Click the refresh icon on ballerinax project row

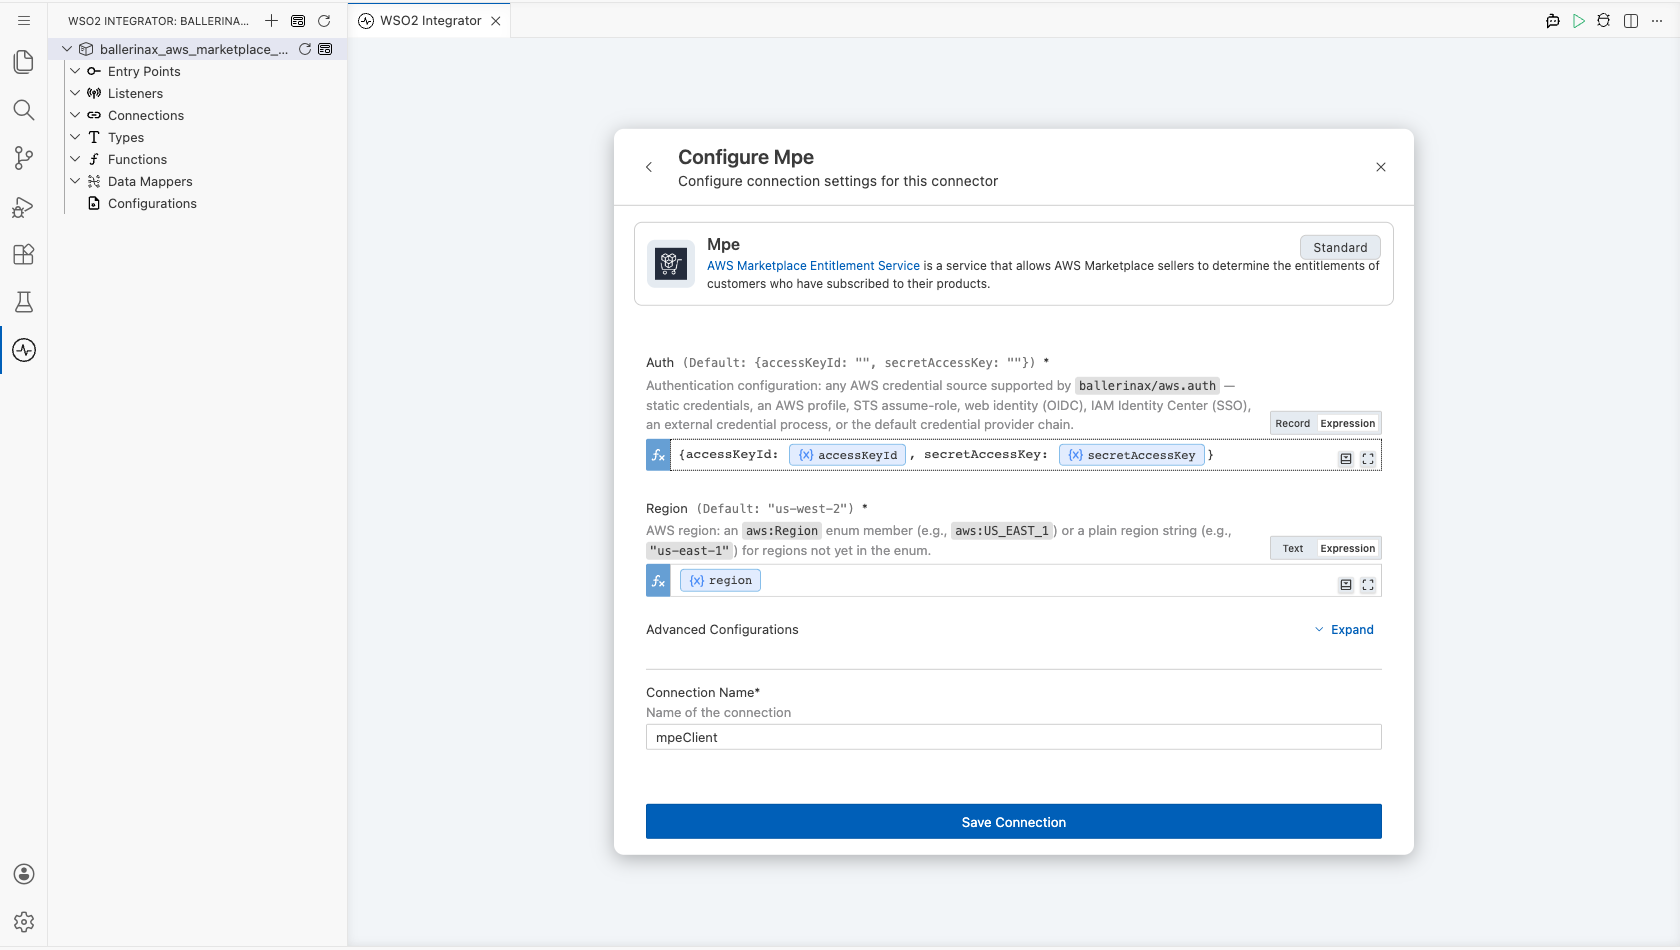point(305,49)
